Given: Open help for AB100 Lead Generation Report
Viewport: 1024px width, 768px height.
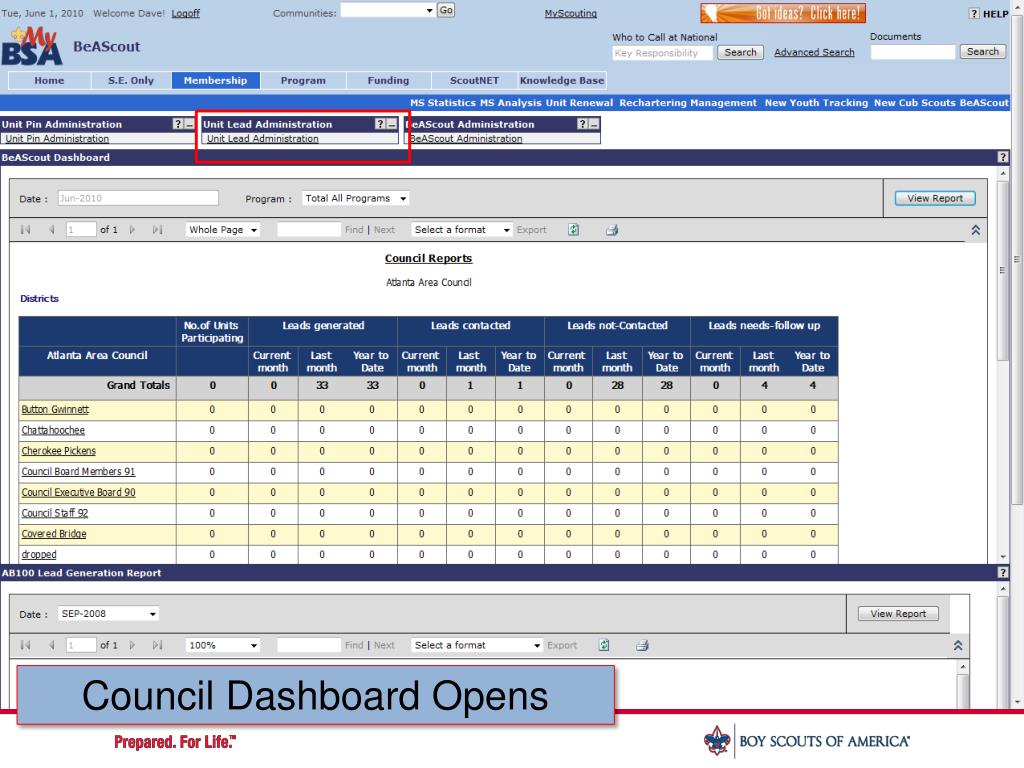Looking at the screenshot, I should 1003,573.
